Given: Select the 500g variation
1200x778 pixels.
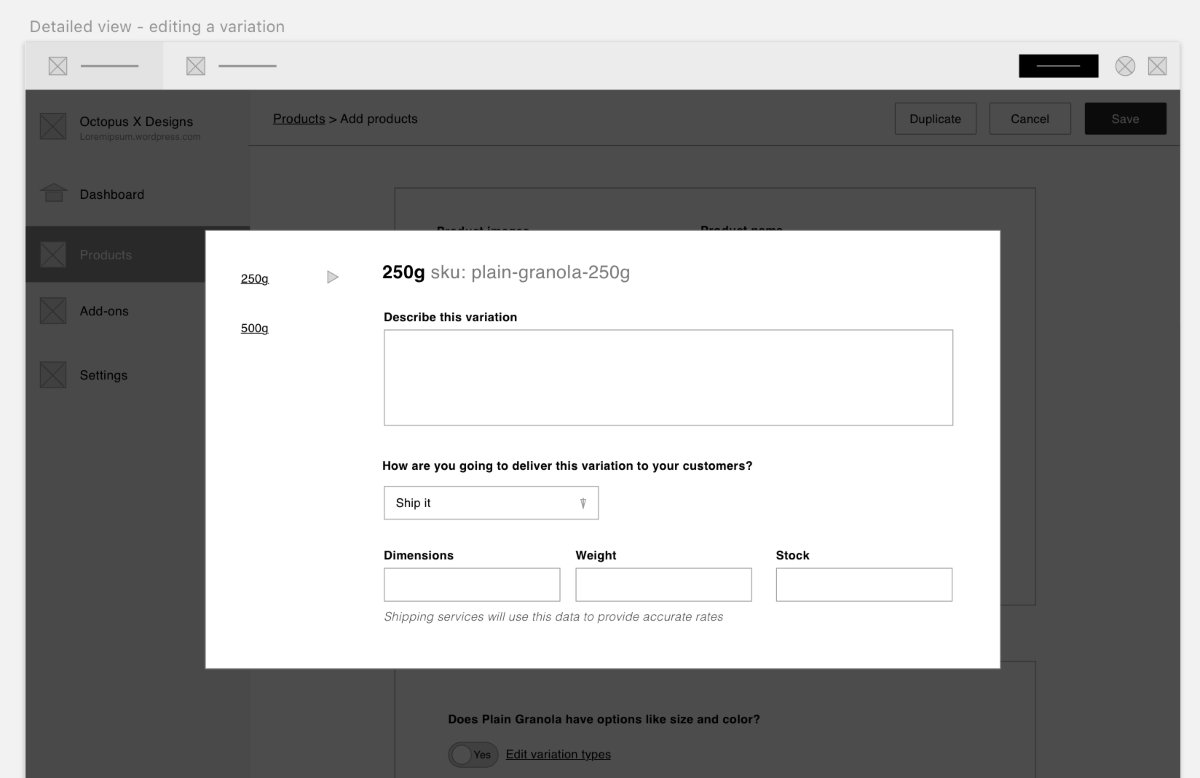Looking at the screenshot, I should click(x=254, y=328).
